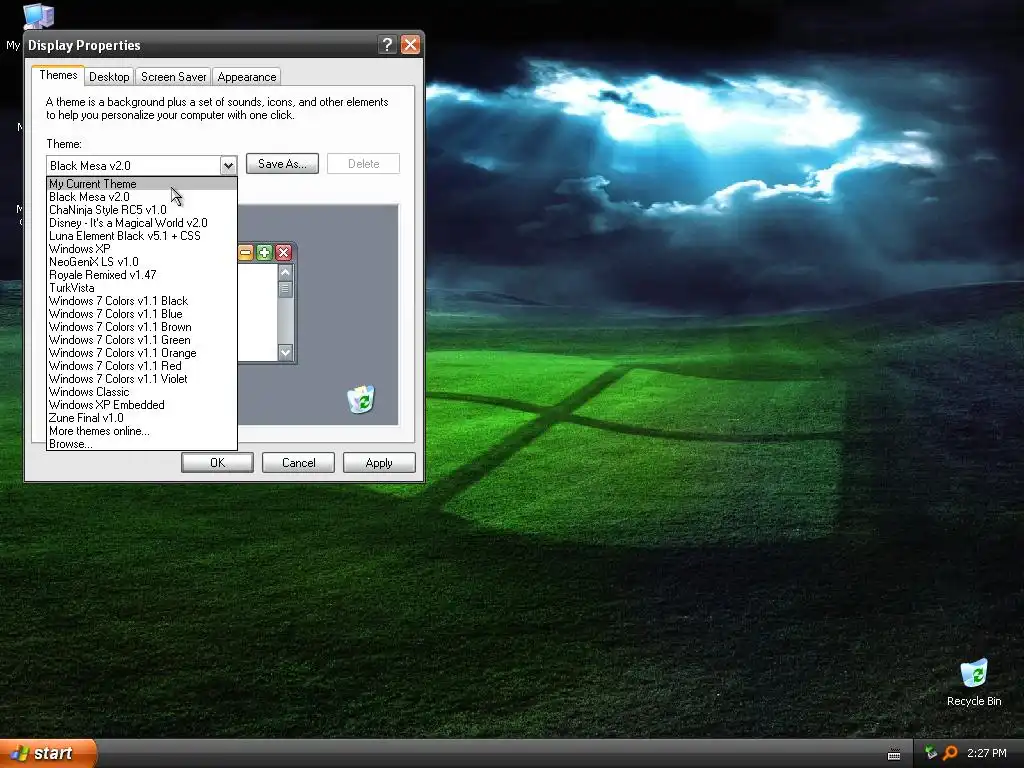Switch to the Screen Saver tab
This screenshot has height=768, width=1024.
(x=174, y=76)
